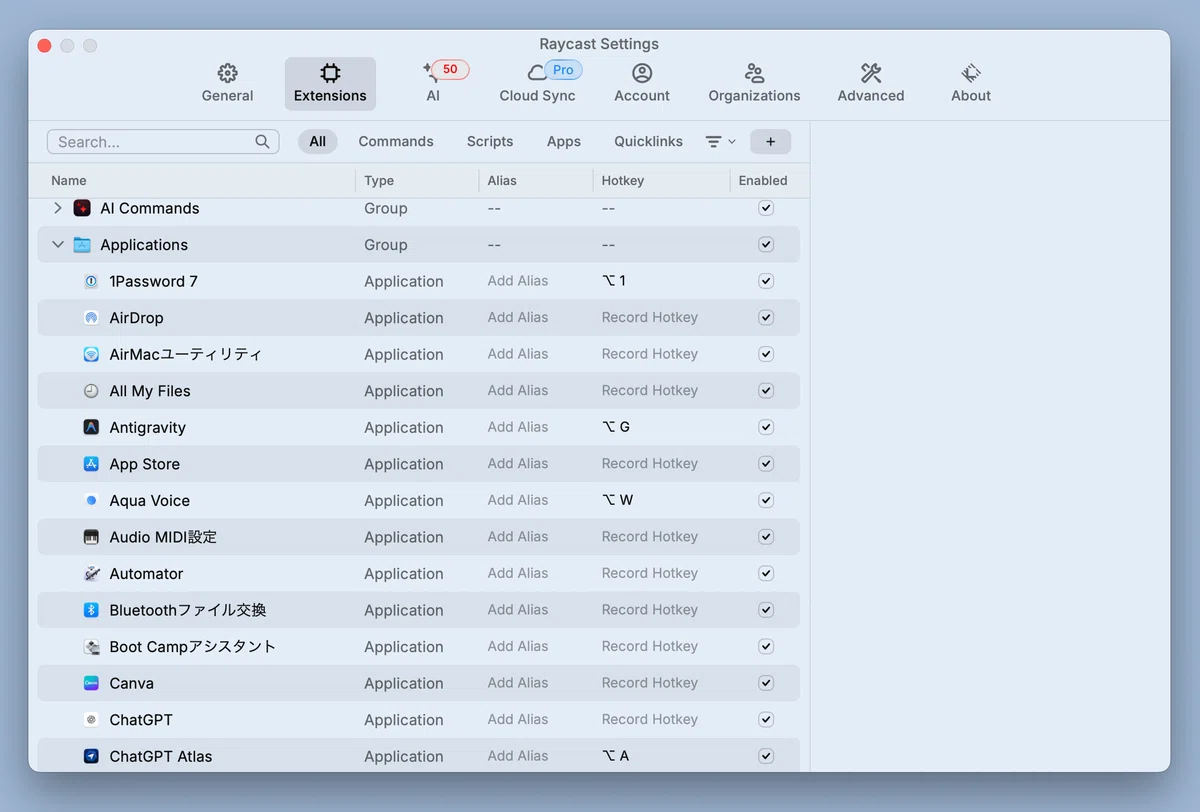Click the plus add button

click(x=770, y=142)
